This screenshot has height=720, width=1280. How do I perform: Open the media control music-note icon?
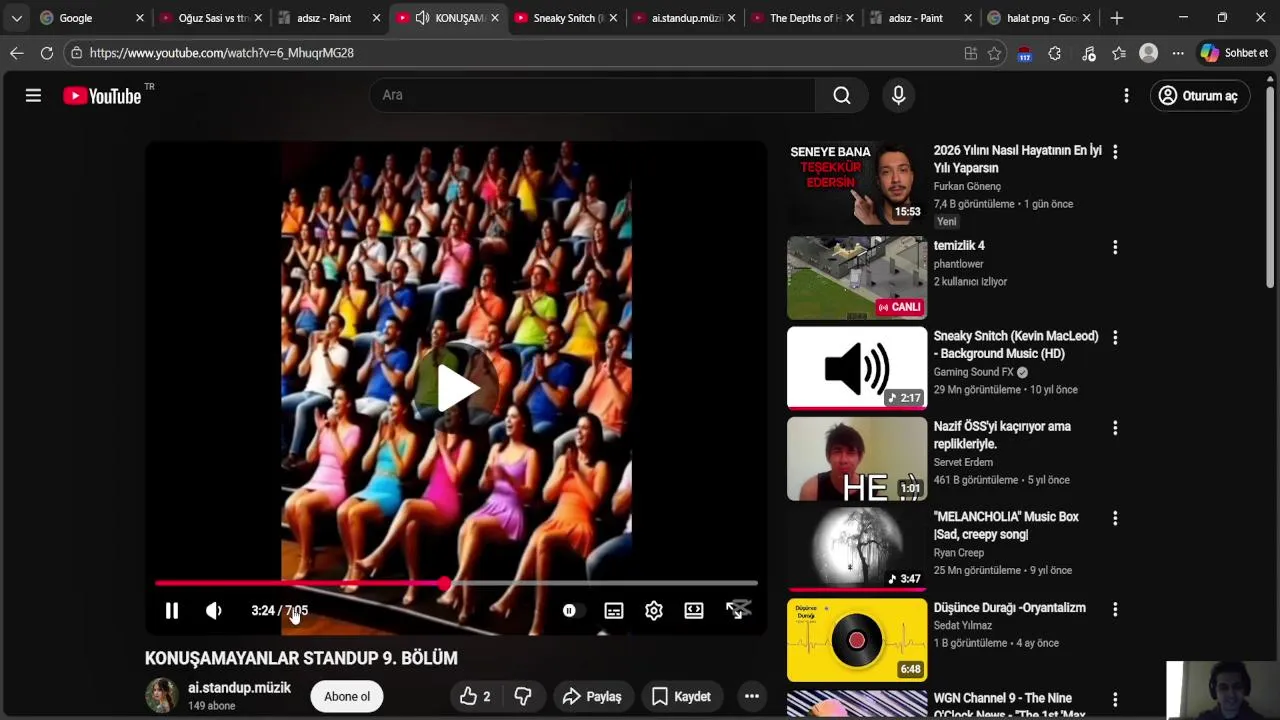(x=1089, y=54)
